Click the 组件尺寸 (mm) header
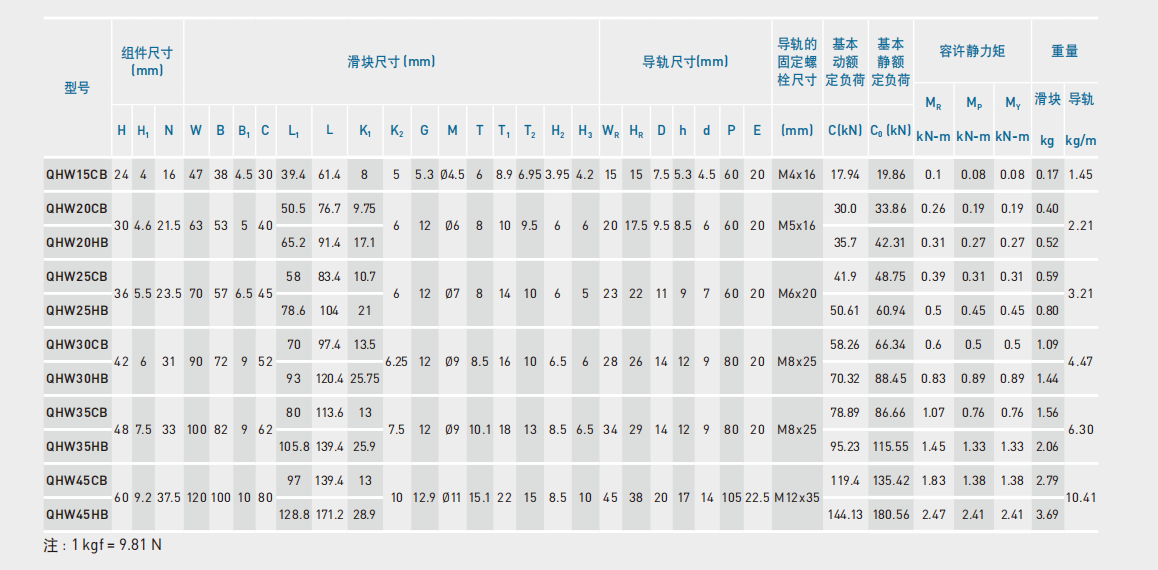1158x570 pixels. tap(147, 61)
